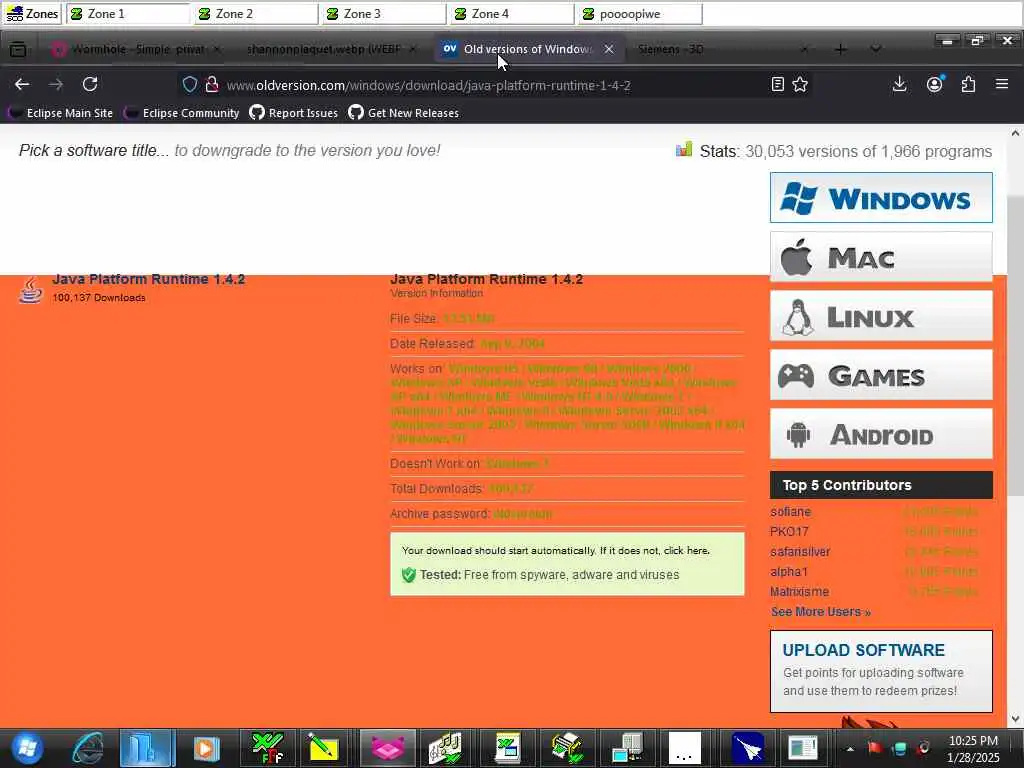Viewport: 1024px width, 768px height.
Task: Close the Wormhole tab
Action: (217, 49)
